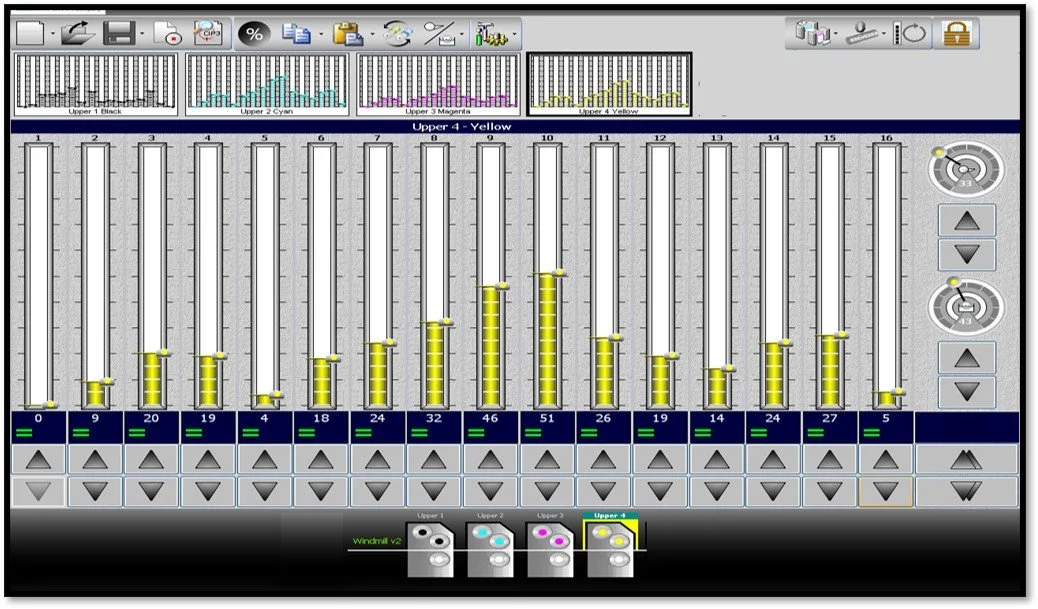Switch to the Upper 2 cyan unit tab
Screen dimensions: 1038x609
pyautogui.click(x=491, y=547)
